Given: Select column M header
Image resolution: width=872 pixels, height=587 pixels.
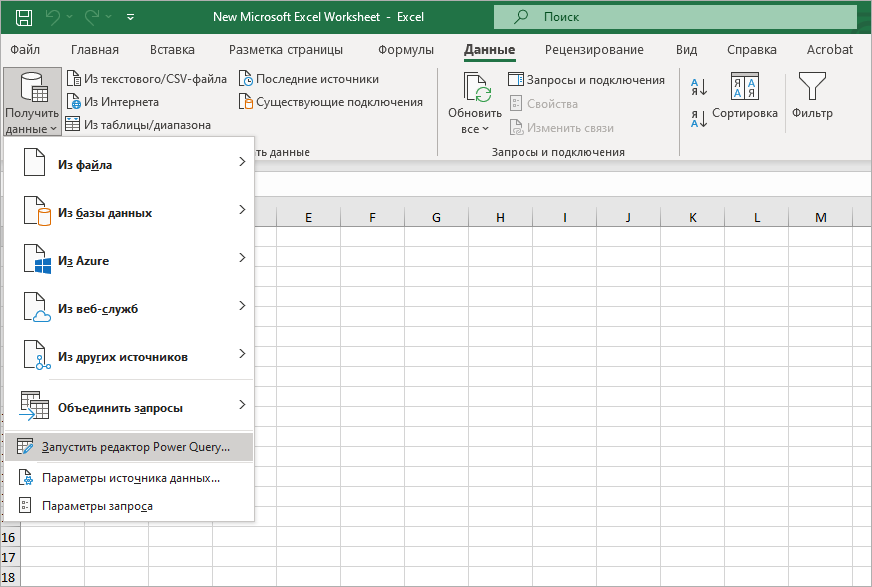Looking at the screenshot, I should pyautogui.click(x=821, y=217).
